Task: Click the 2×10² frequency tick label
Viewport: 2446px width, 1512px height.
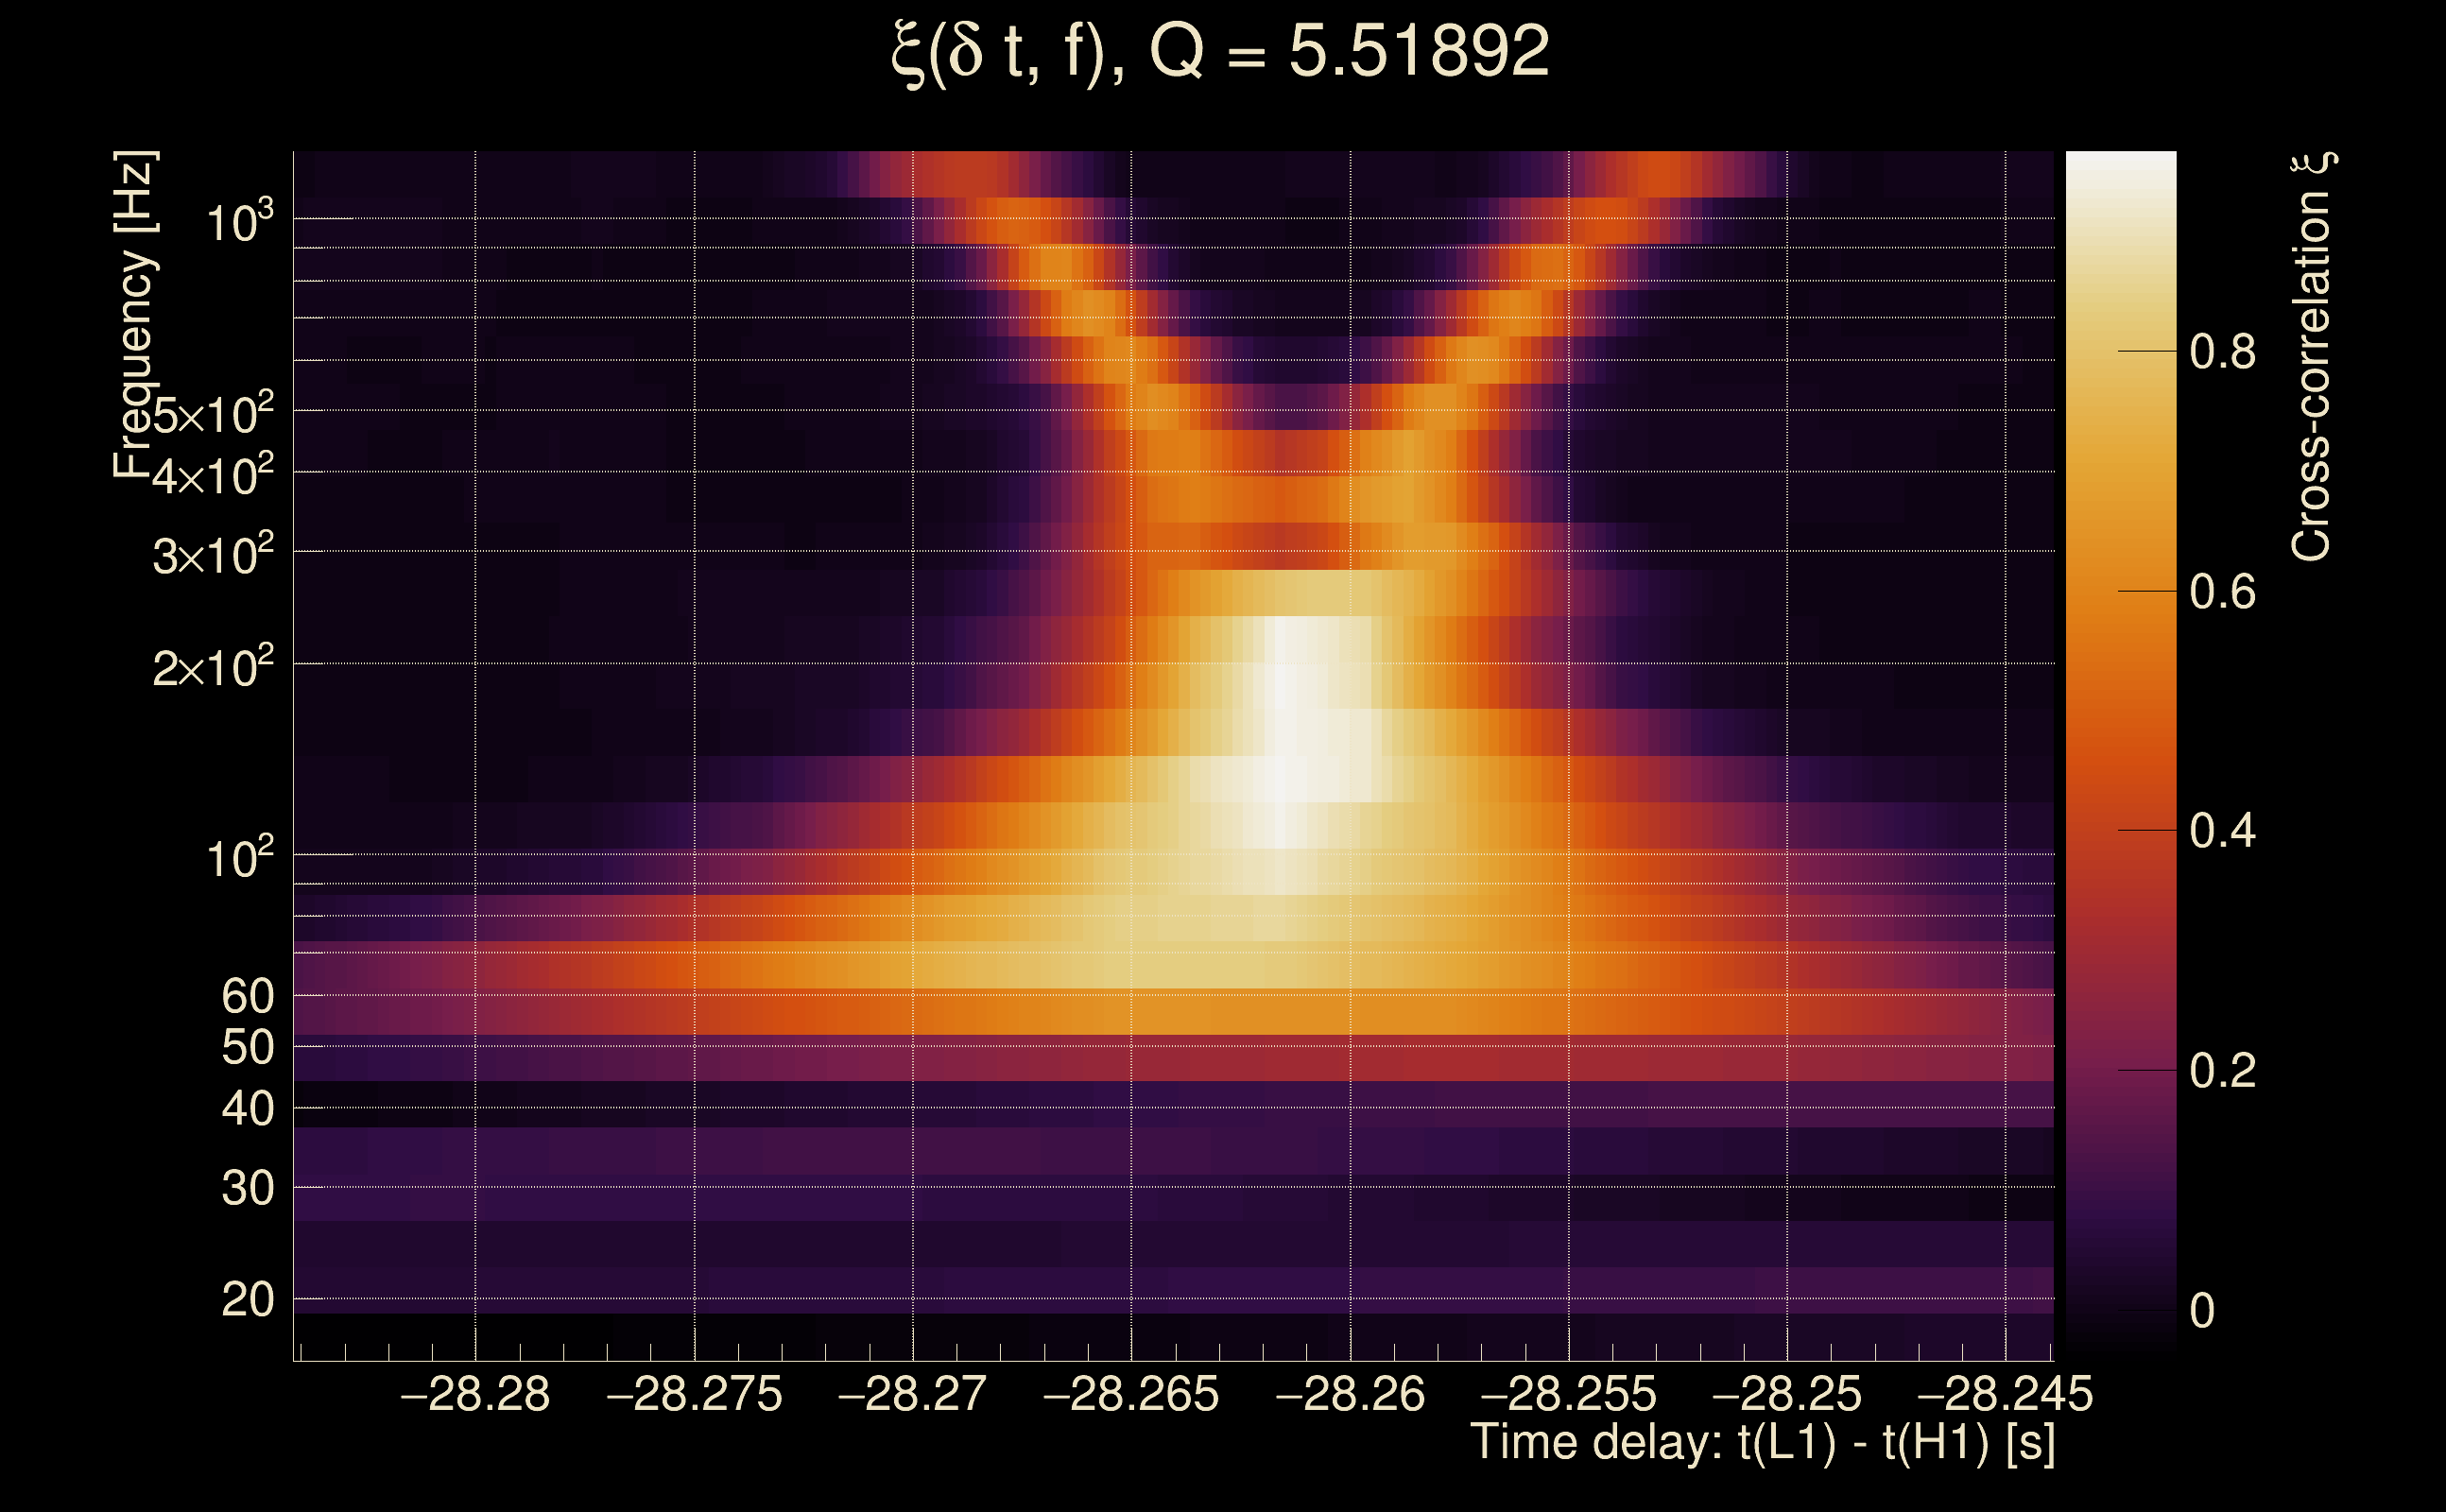Action: tap(212, 666)
